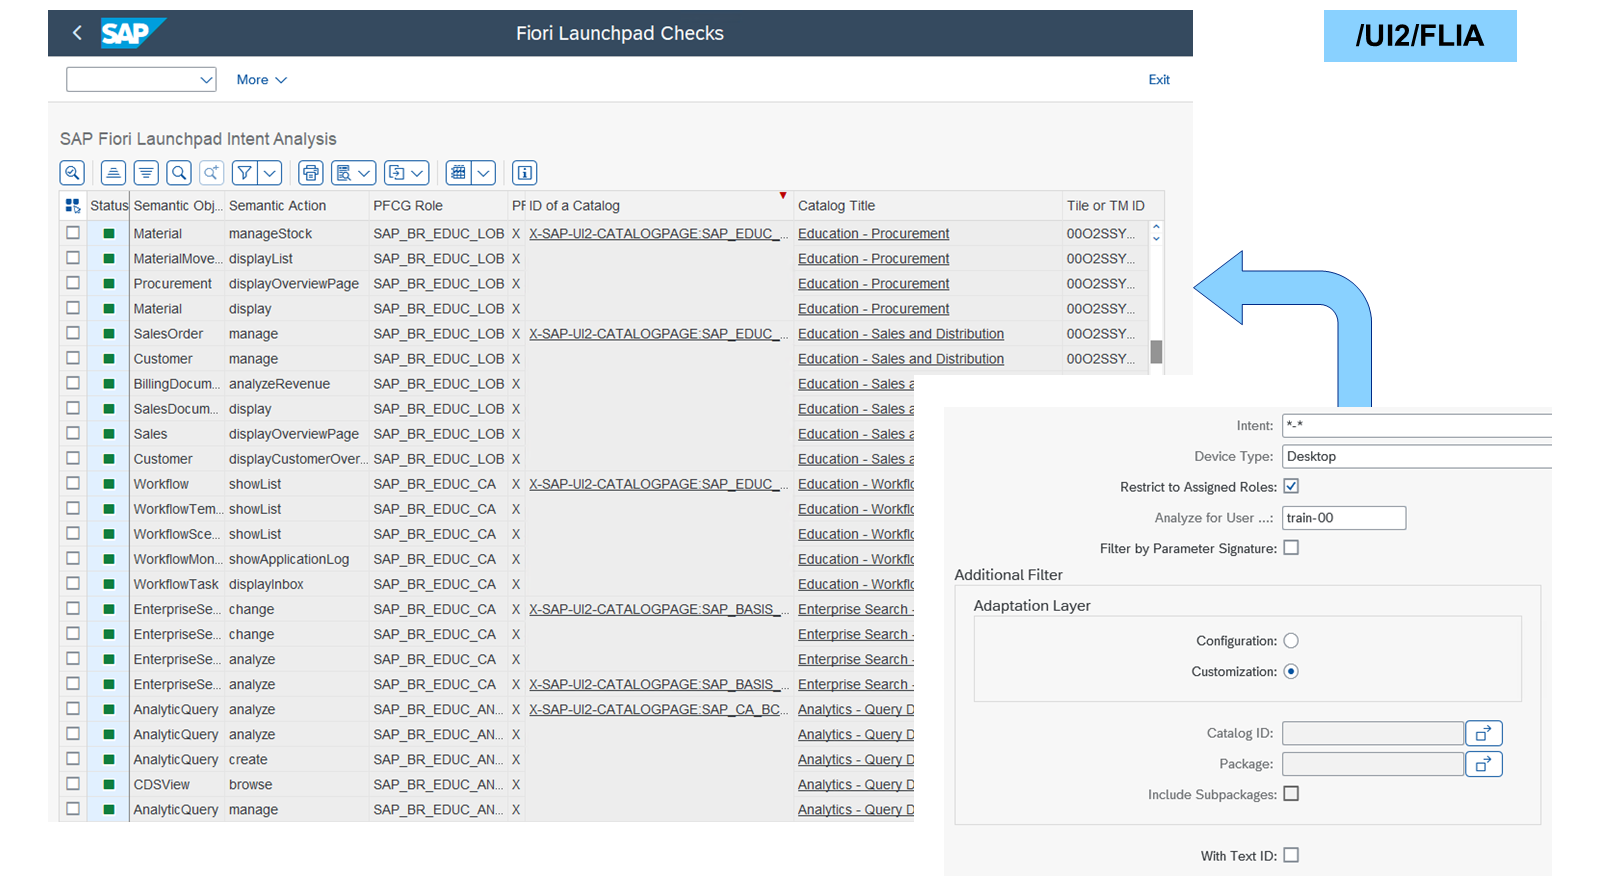Open value help next to Package field
The width and height of the screenshot is (1600, 886).
tap(1484, 765)
